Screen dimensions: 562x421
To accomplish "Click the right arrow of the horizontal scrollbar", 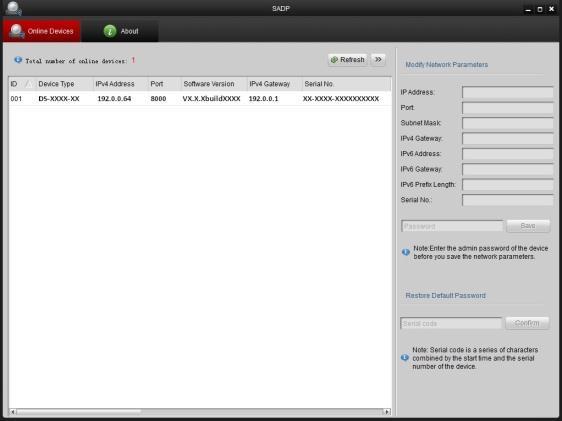I will [387, 412].
